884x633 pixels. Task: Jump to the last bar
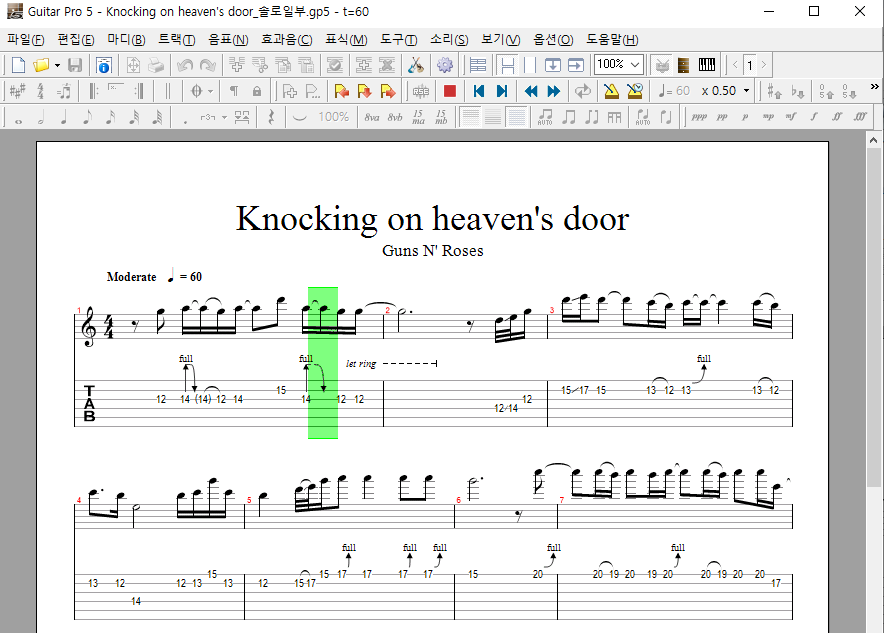[x=502, y=91]
